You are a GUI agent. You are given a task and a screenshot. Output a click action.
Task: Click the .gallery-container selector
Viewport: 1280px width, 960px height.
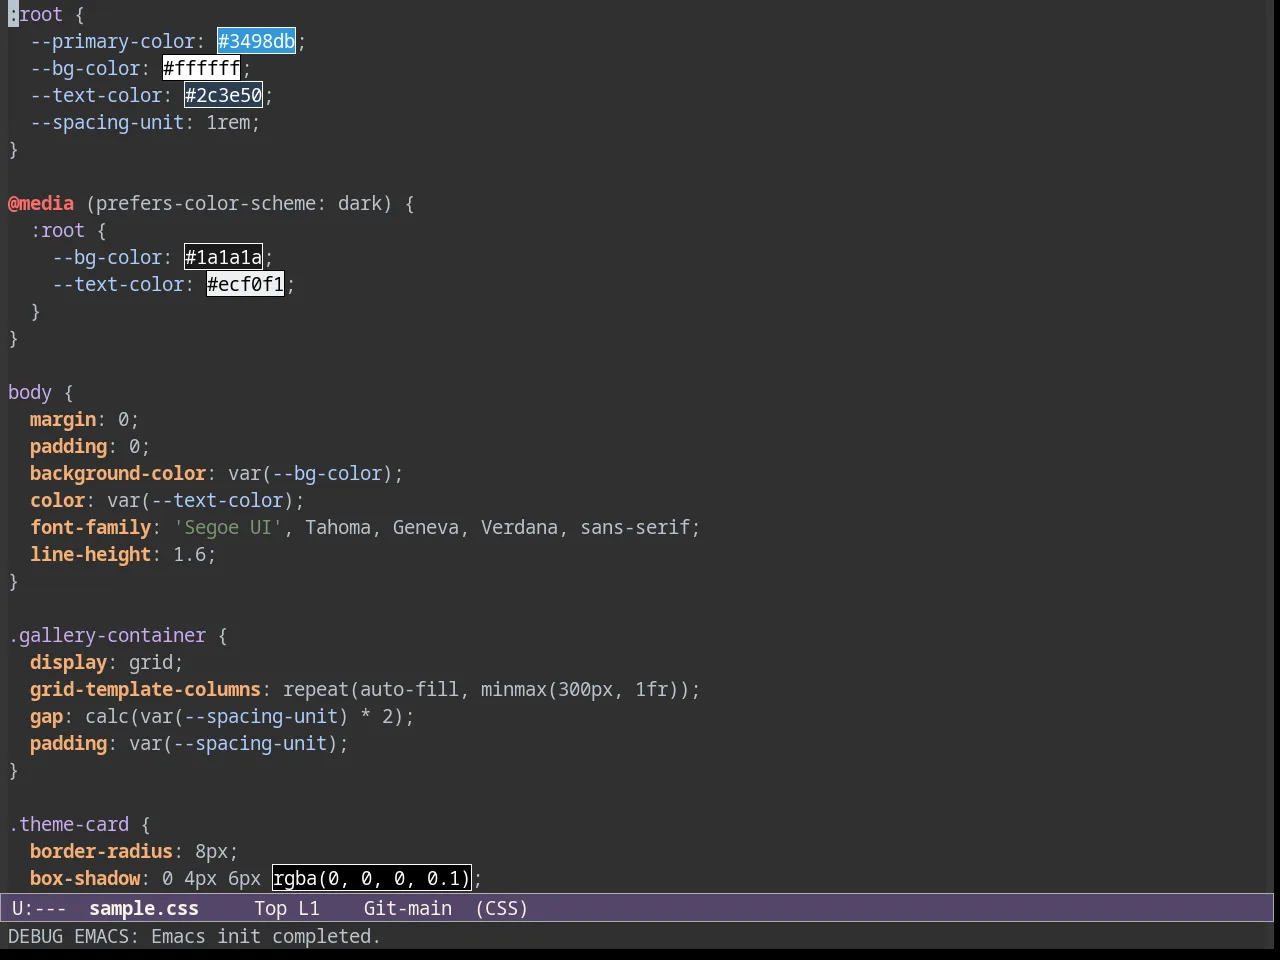pyautogui.click(x=107, y=635)
